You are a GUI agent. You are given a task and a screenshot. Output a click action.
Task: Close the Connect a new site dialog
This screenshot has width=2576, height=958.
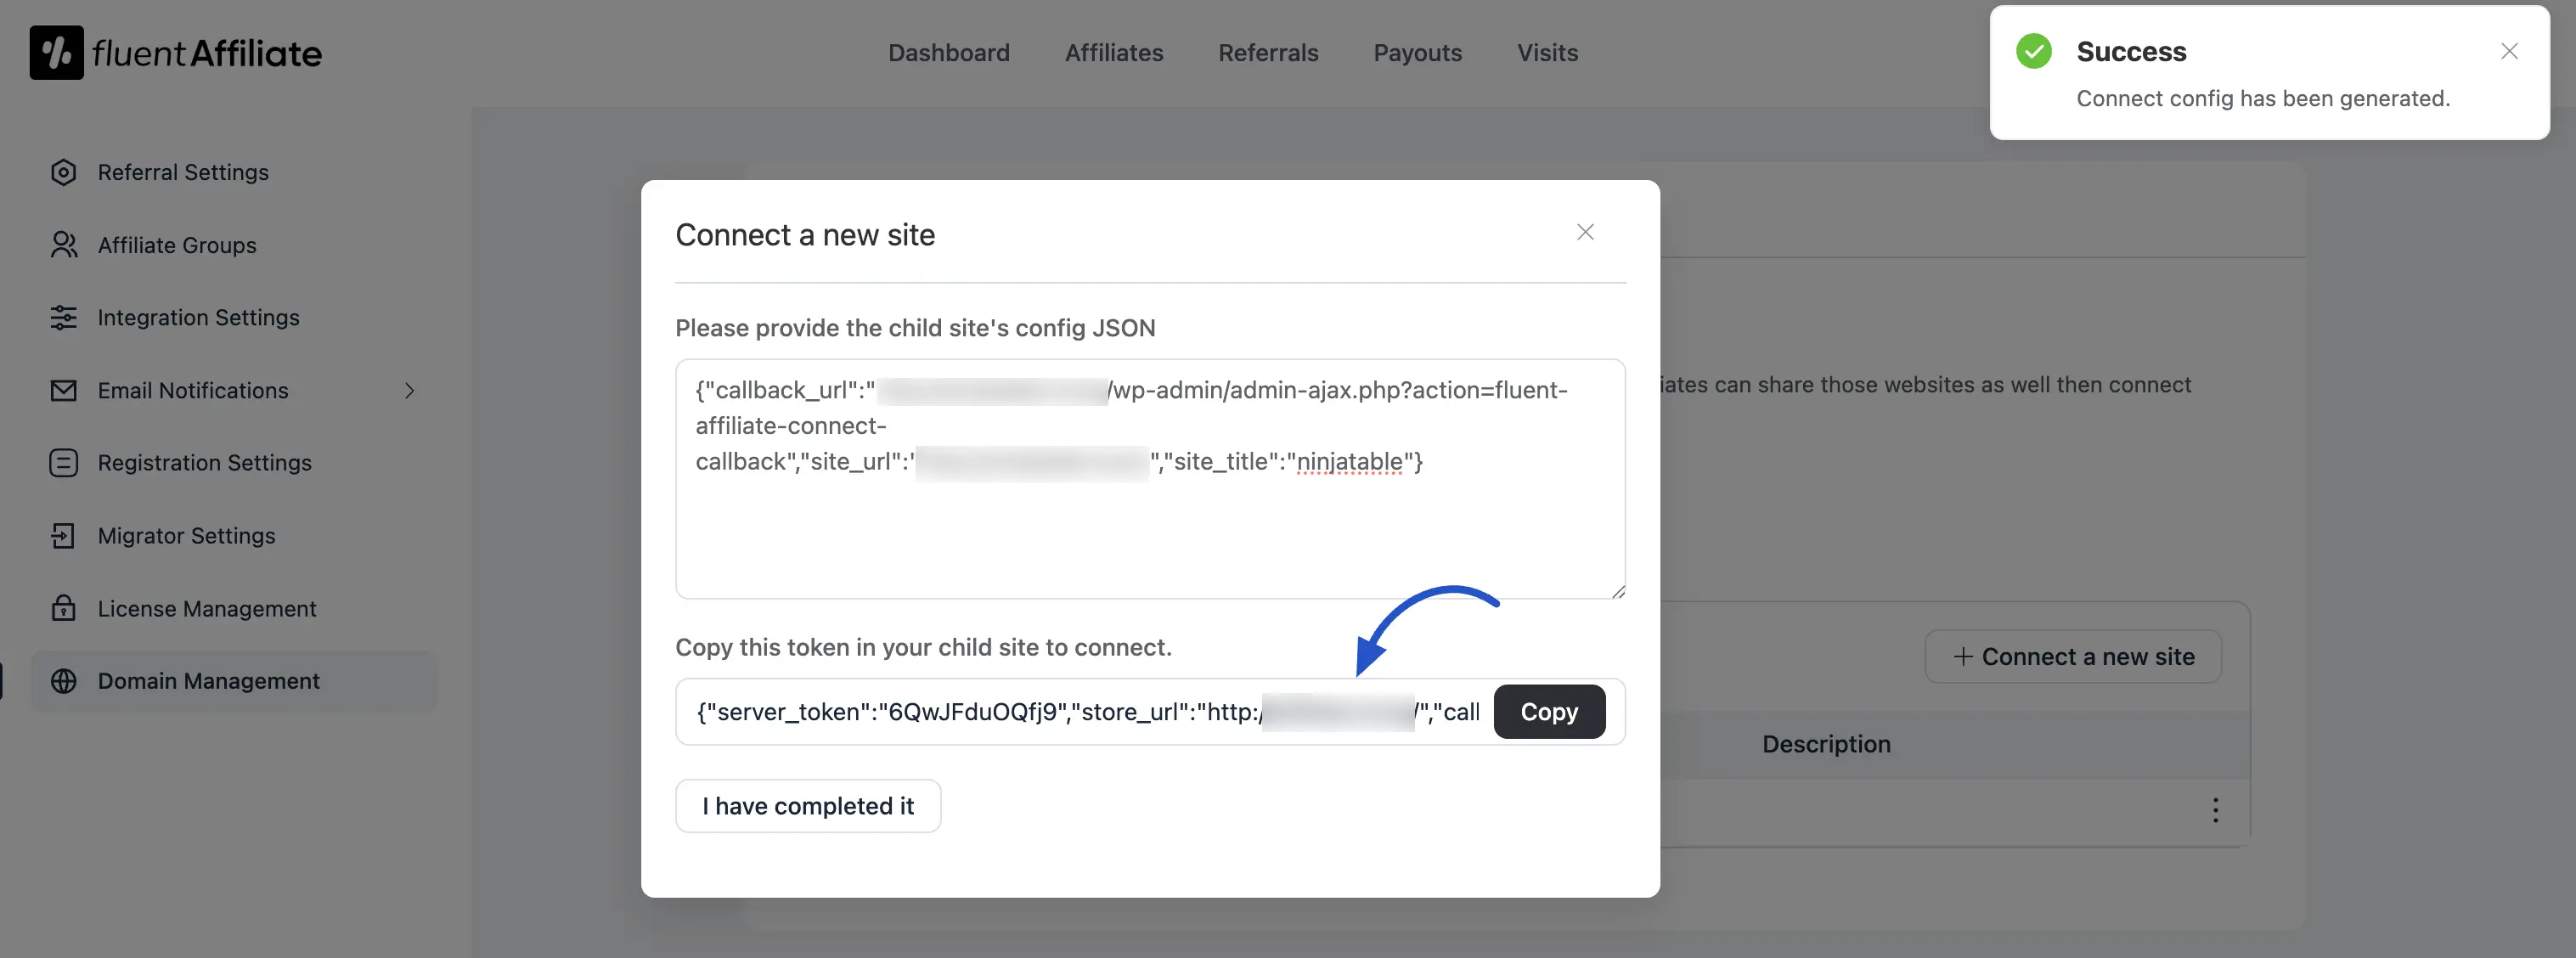[x=1585, y=232]
